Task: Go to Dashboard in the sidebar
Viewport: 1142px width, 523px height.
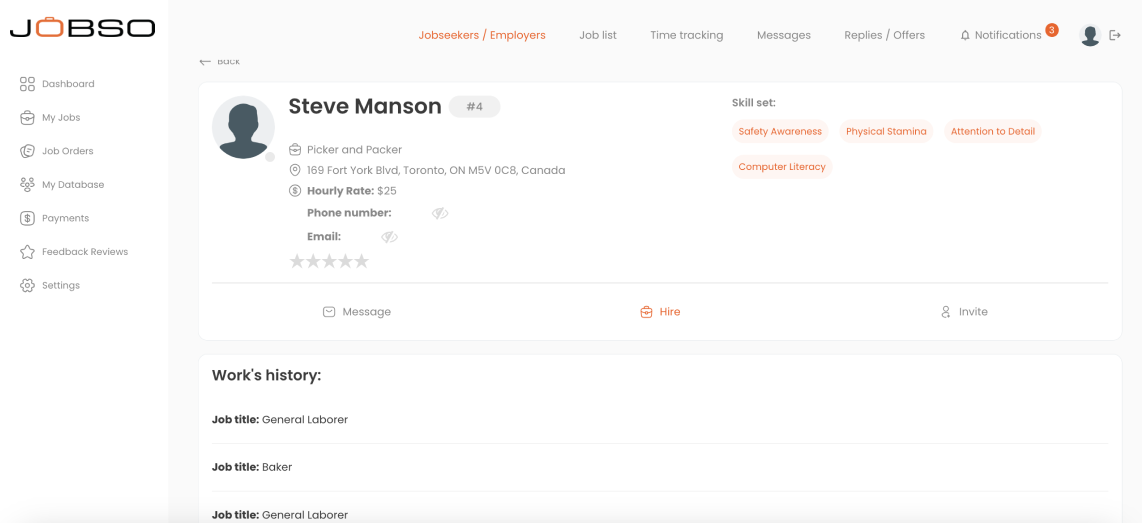Action: [68, 84]
